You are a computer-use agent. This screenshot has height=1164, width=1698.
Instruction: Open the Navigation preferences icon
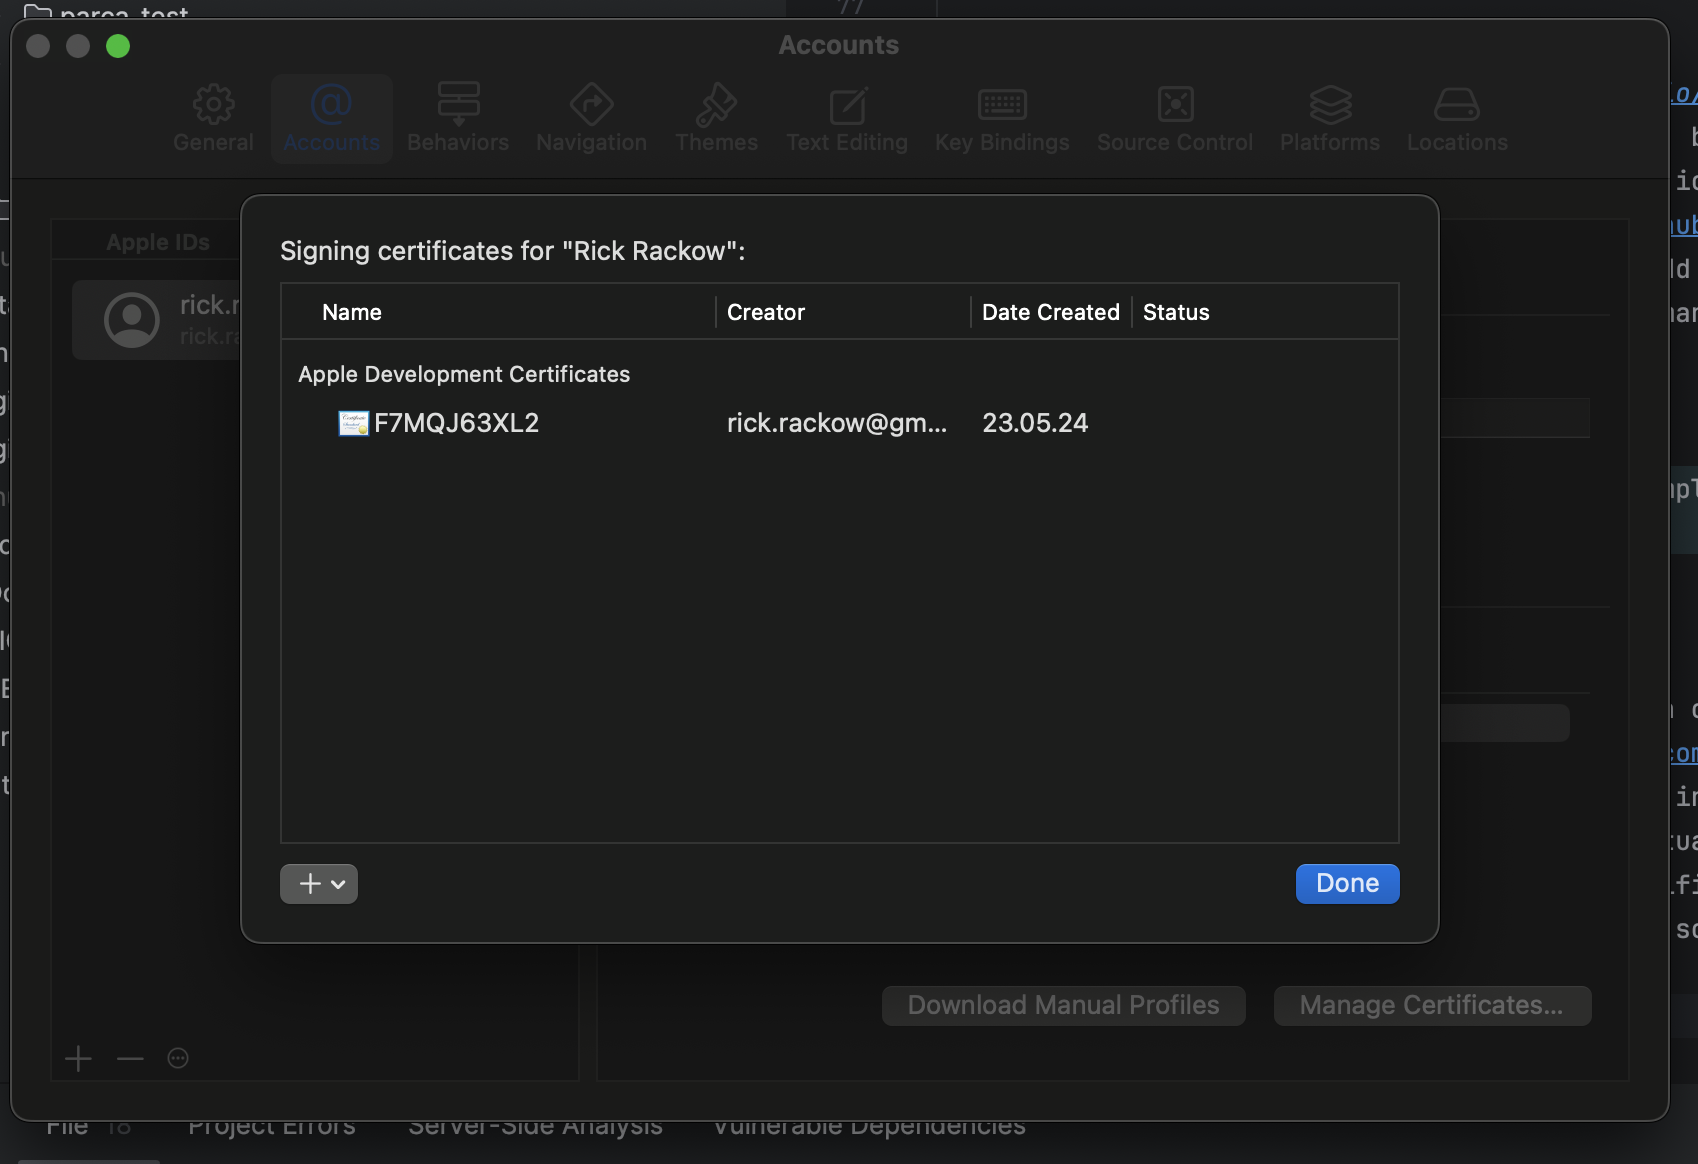[591, 104]
